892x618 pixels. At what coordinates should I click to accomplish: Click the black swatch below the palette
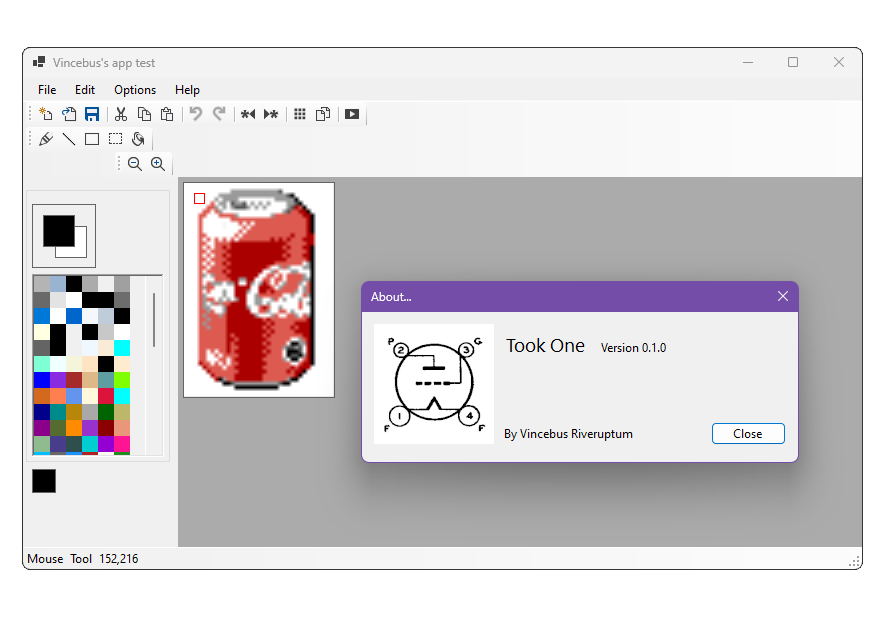44,481
